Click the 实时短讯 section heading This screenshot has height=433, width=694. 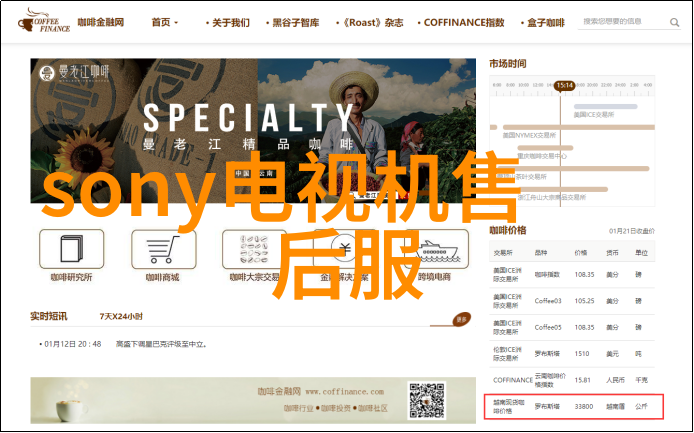(49, 317)
